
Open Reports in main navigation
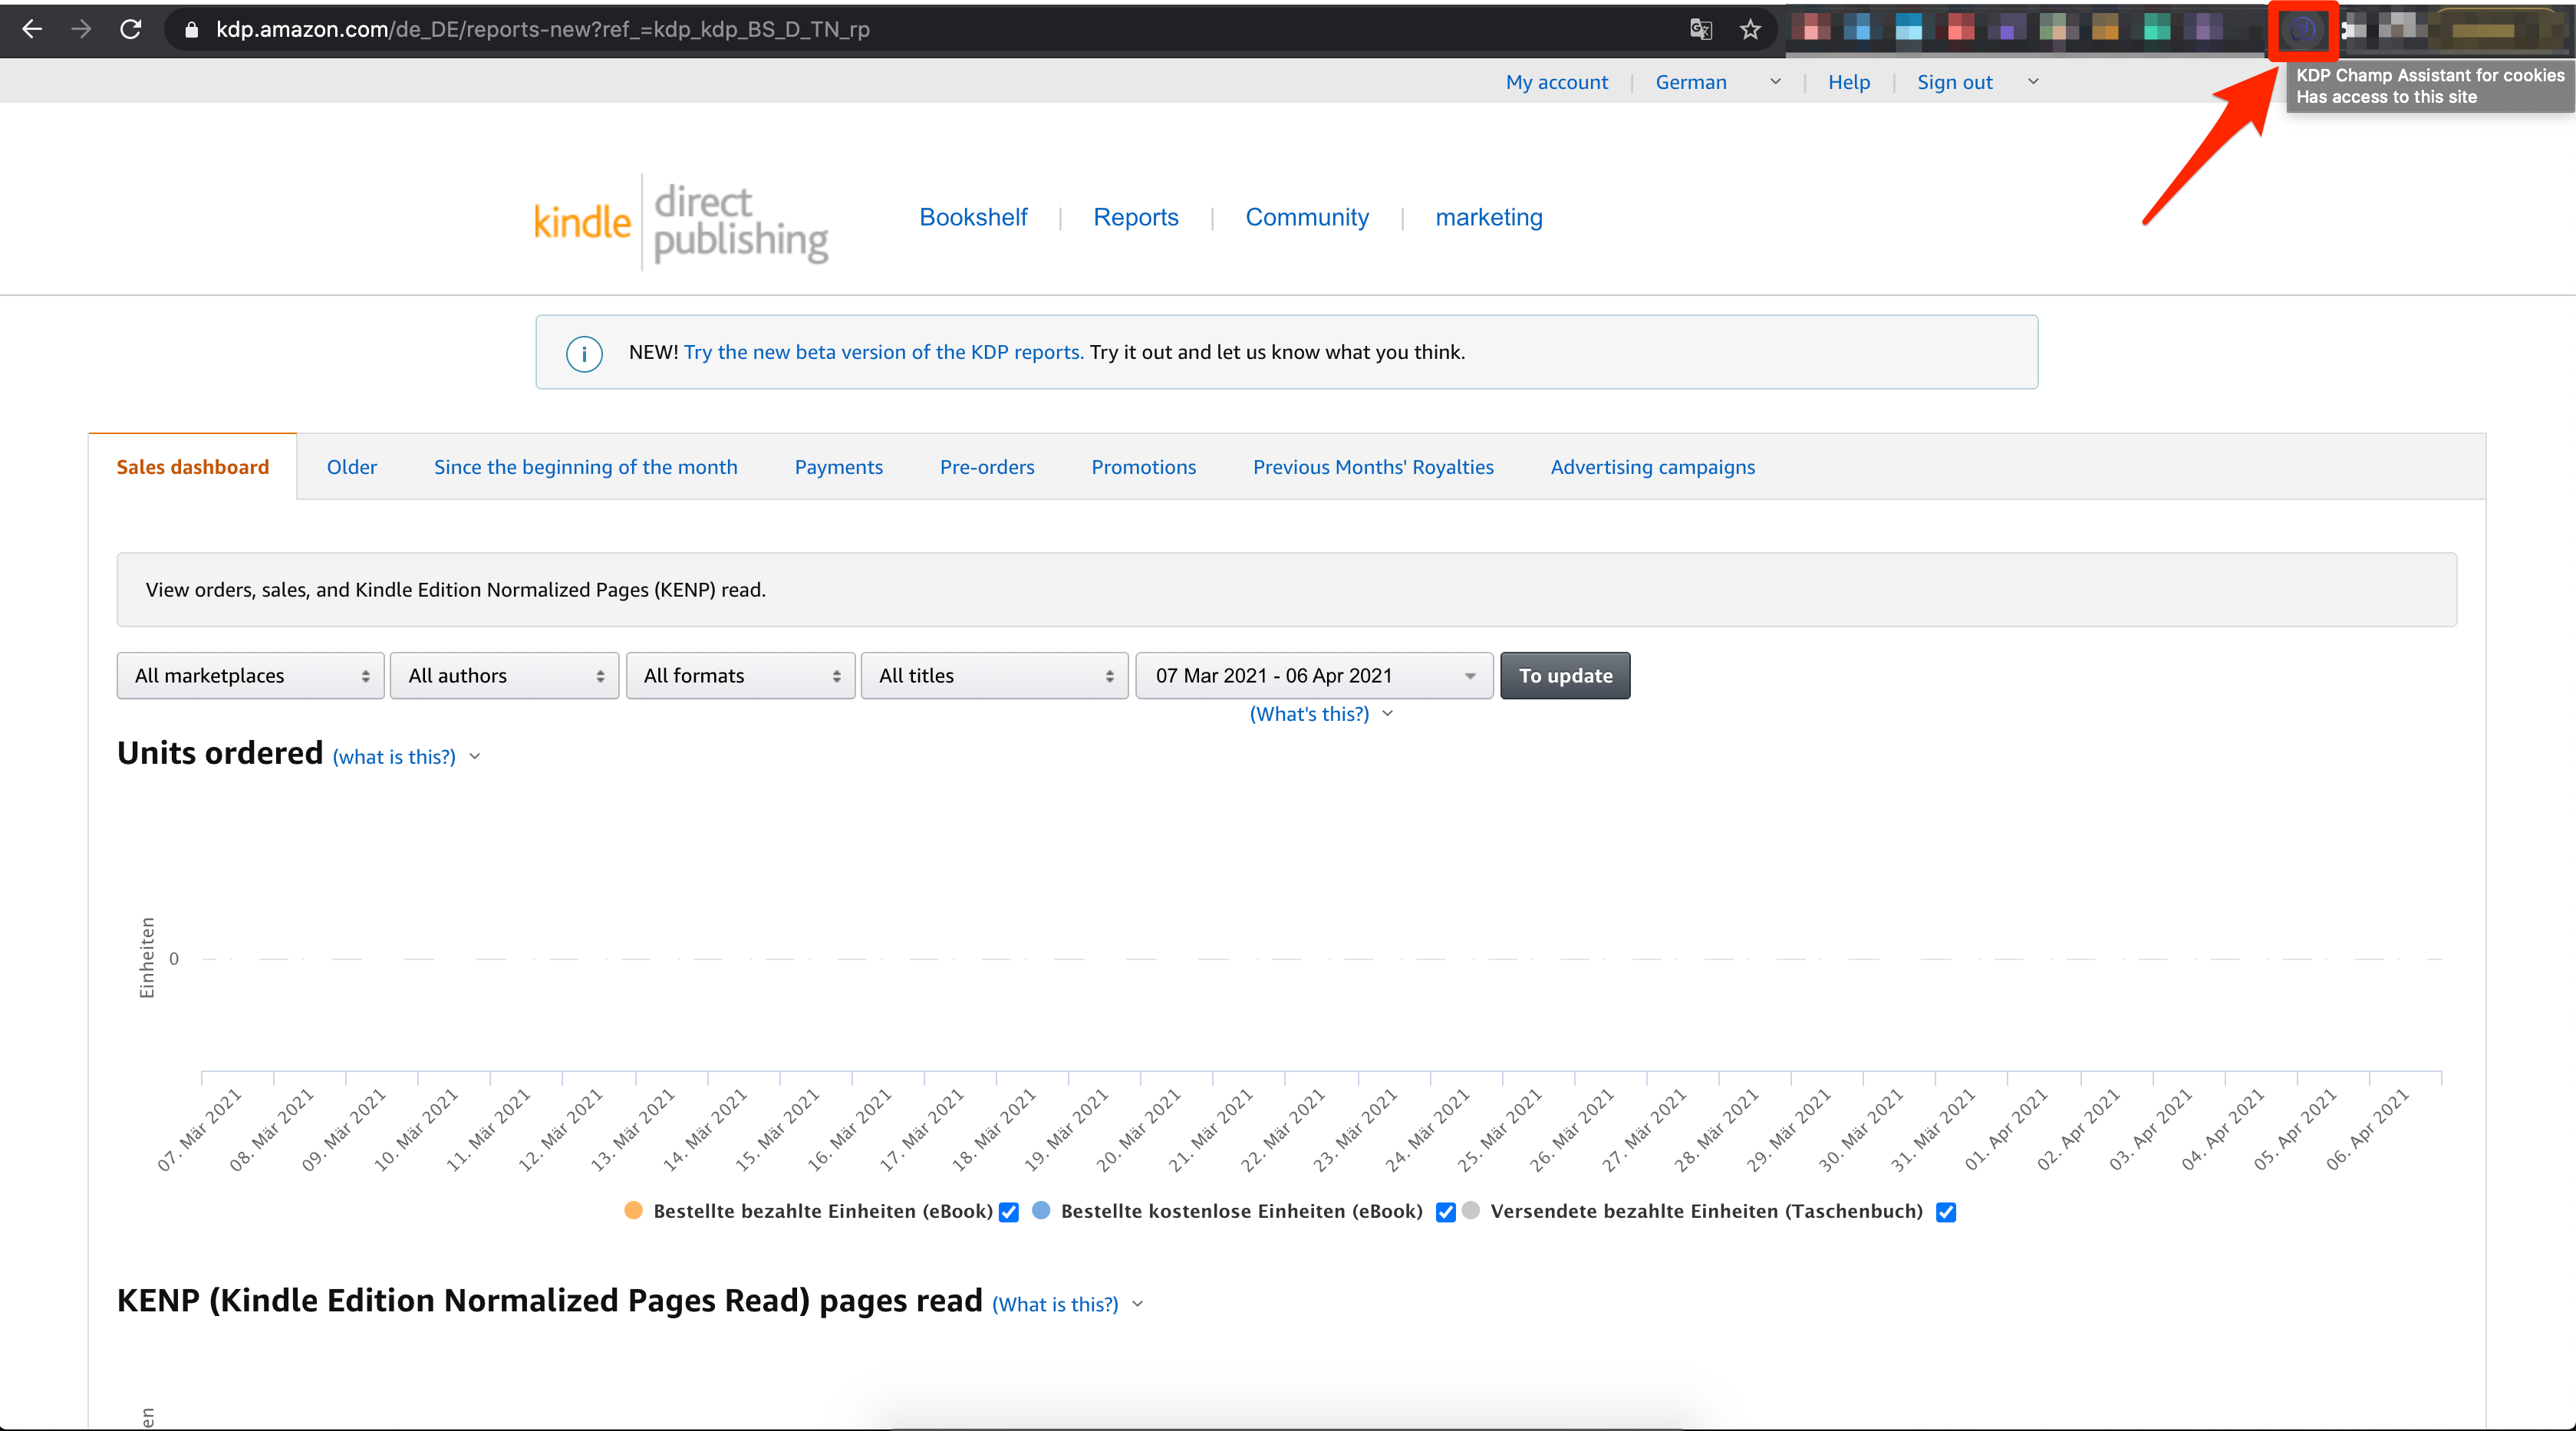(1135, 217)
